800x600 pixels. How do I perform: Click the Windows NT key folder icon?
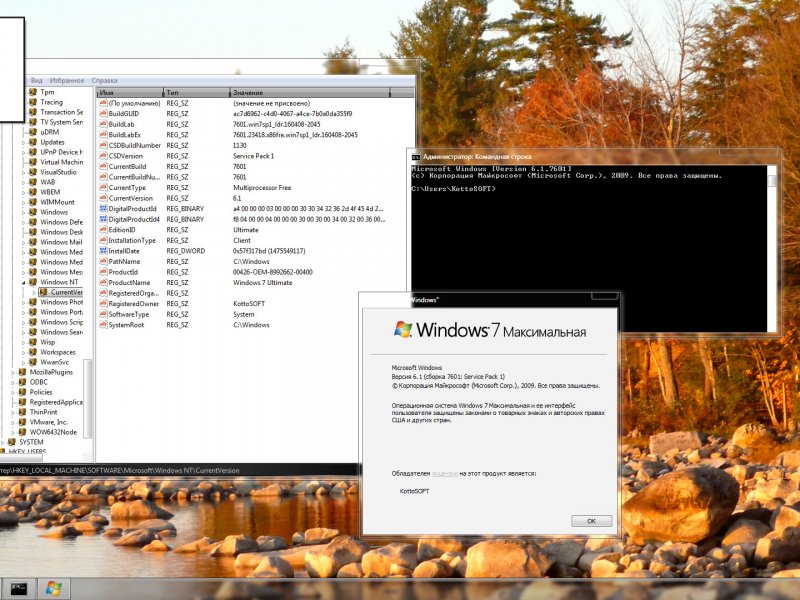33,282
